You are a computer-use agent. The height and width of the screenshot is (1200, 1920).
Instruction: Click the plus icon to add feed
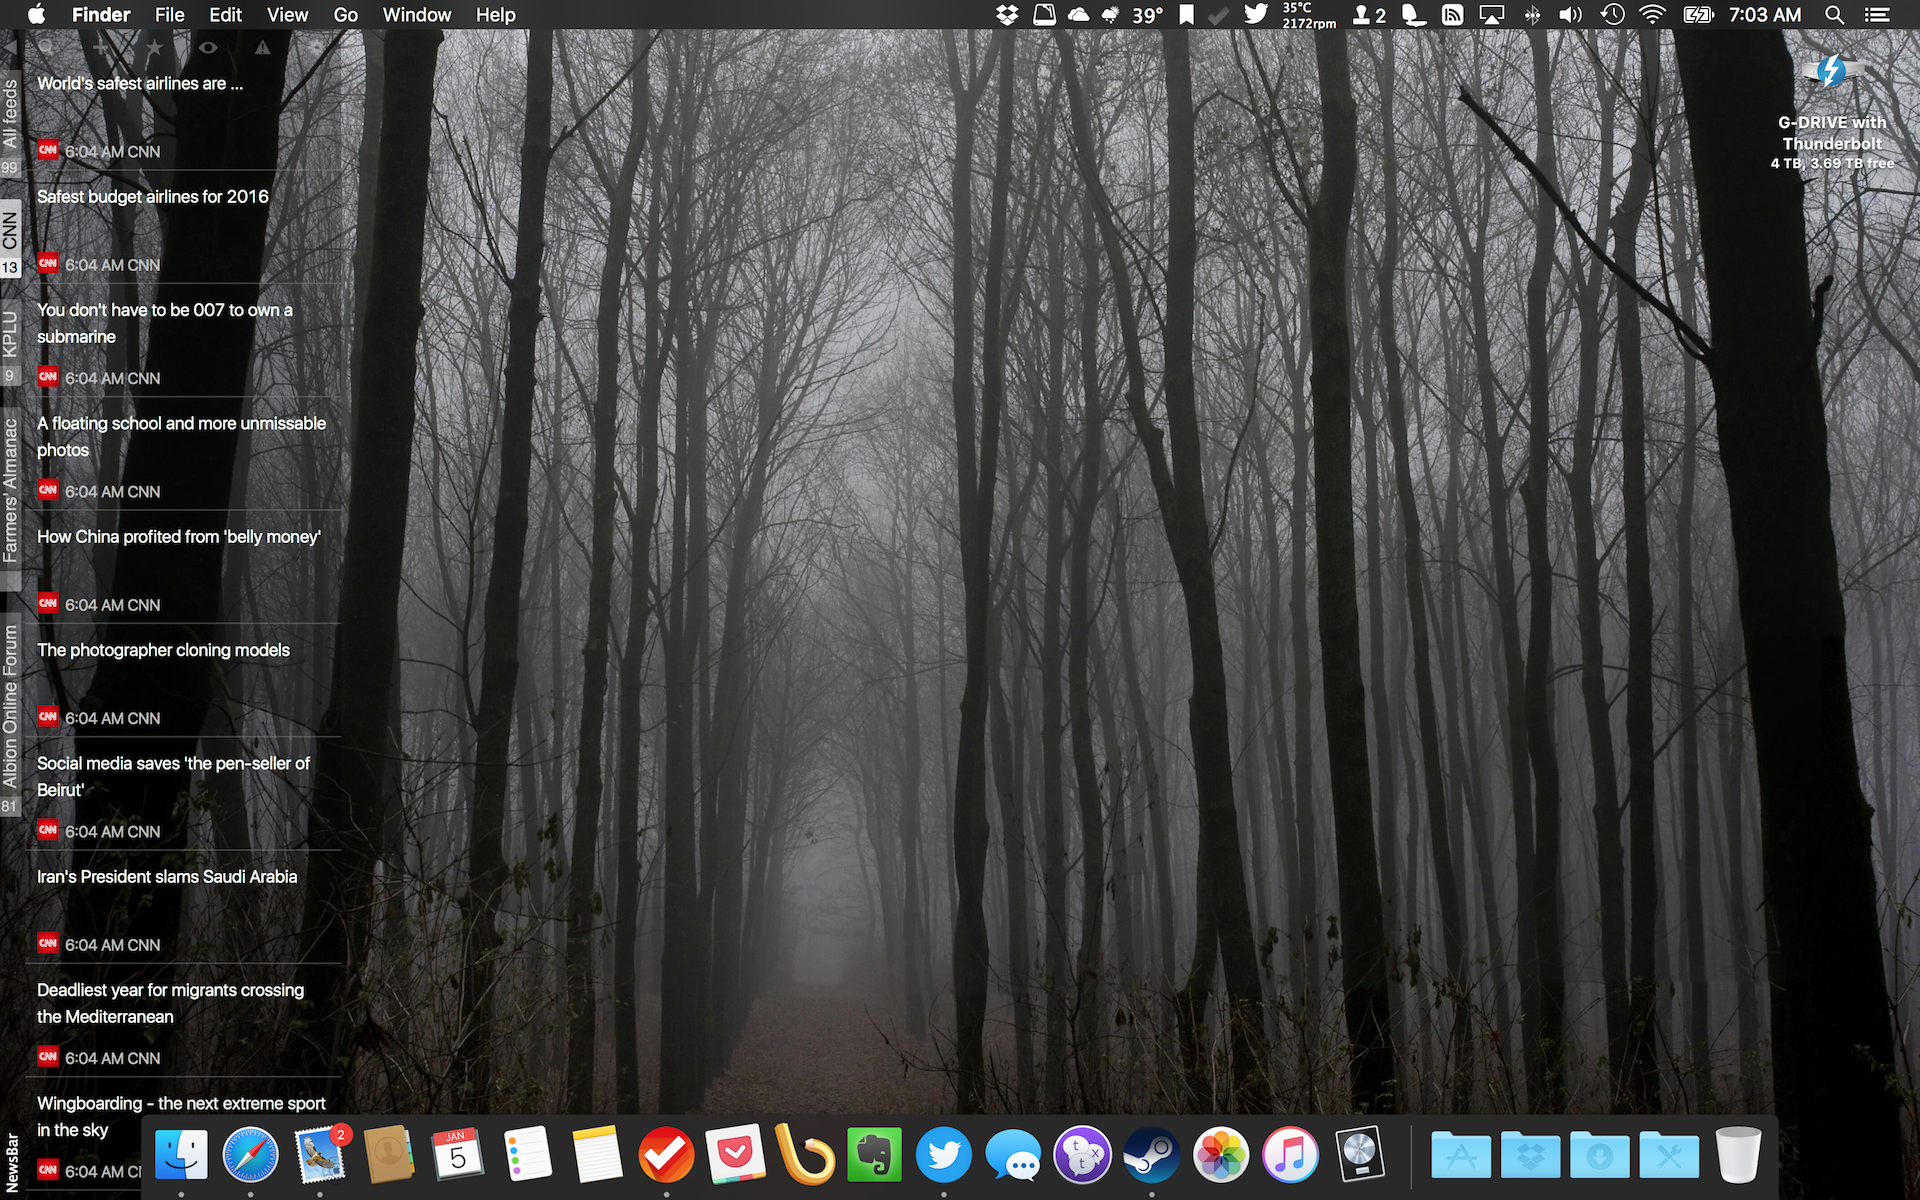click(x=100, y=47)
